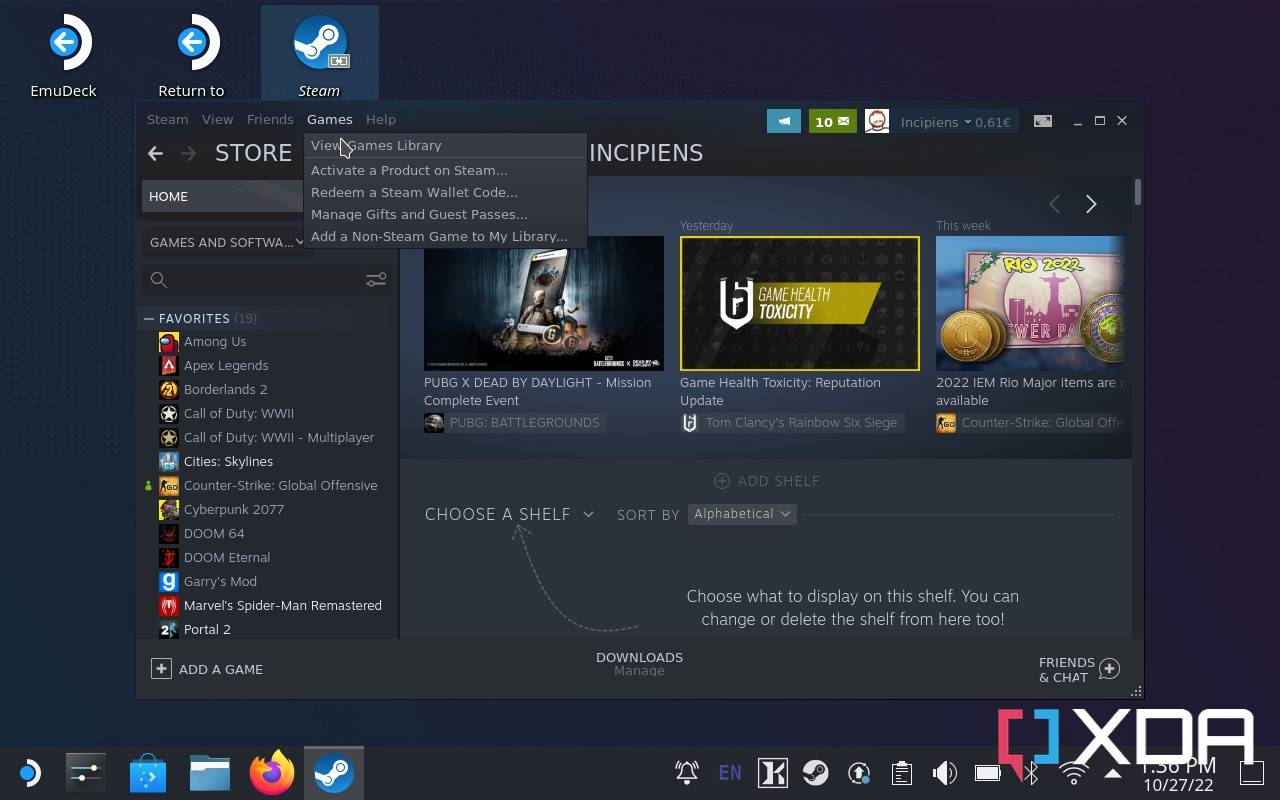Viewport: 1280px width, 800px height.
Task: Select Apex Legends in library
Action: (226, 365)
